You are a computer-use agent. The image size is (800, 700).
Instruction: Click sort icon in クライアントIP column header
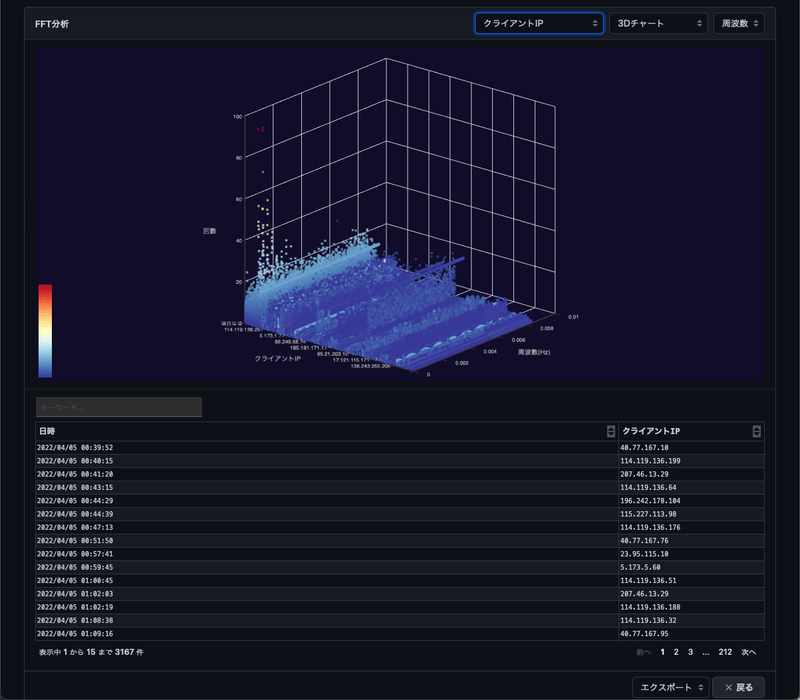[x=756, y=431]
